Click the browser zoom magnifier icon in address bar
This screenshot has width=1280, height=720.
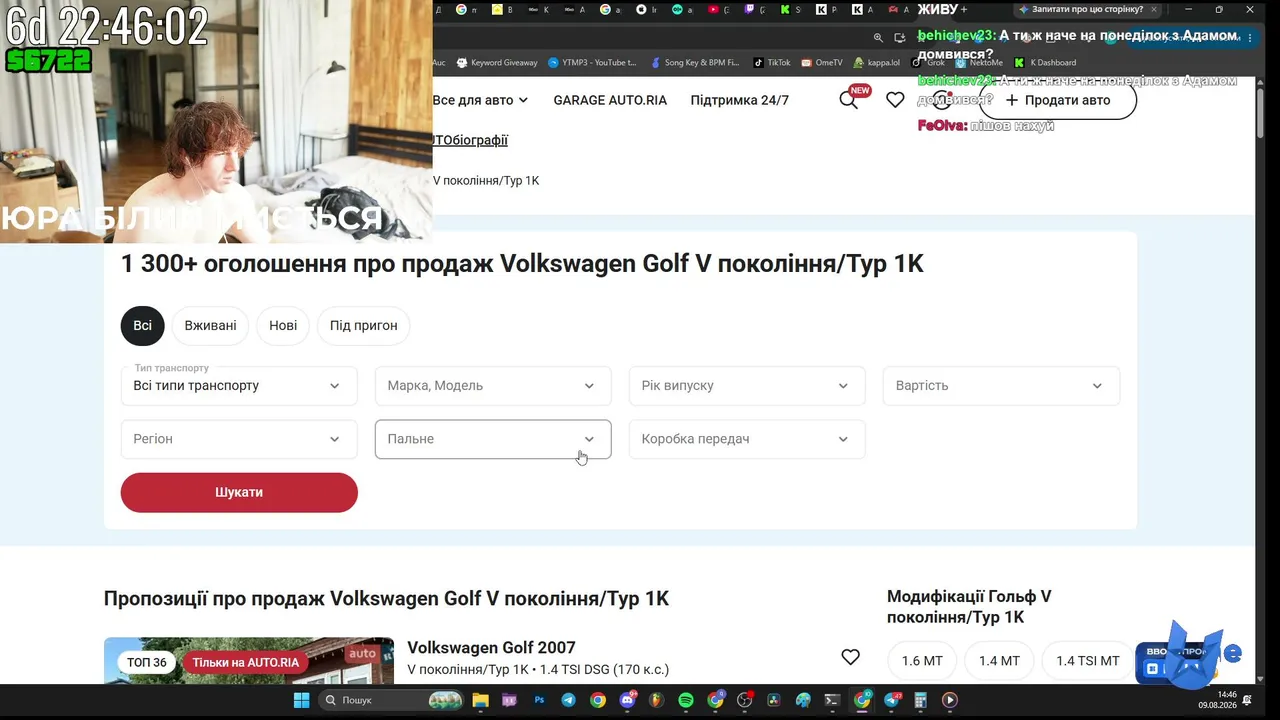pos(878,38)
